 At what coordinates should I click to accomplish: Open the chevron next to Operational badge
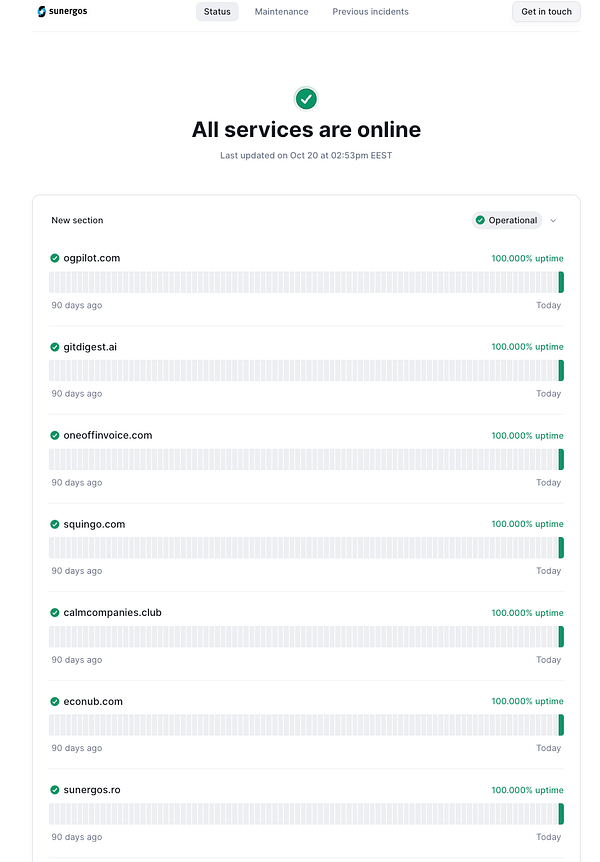552,220
